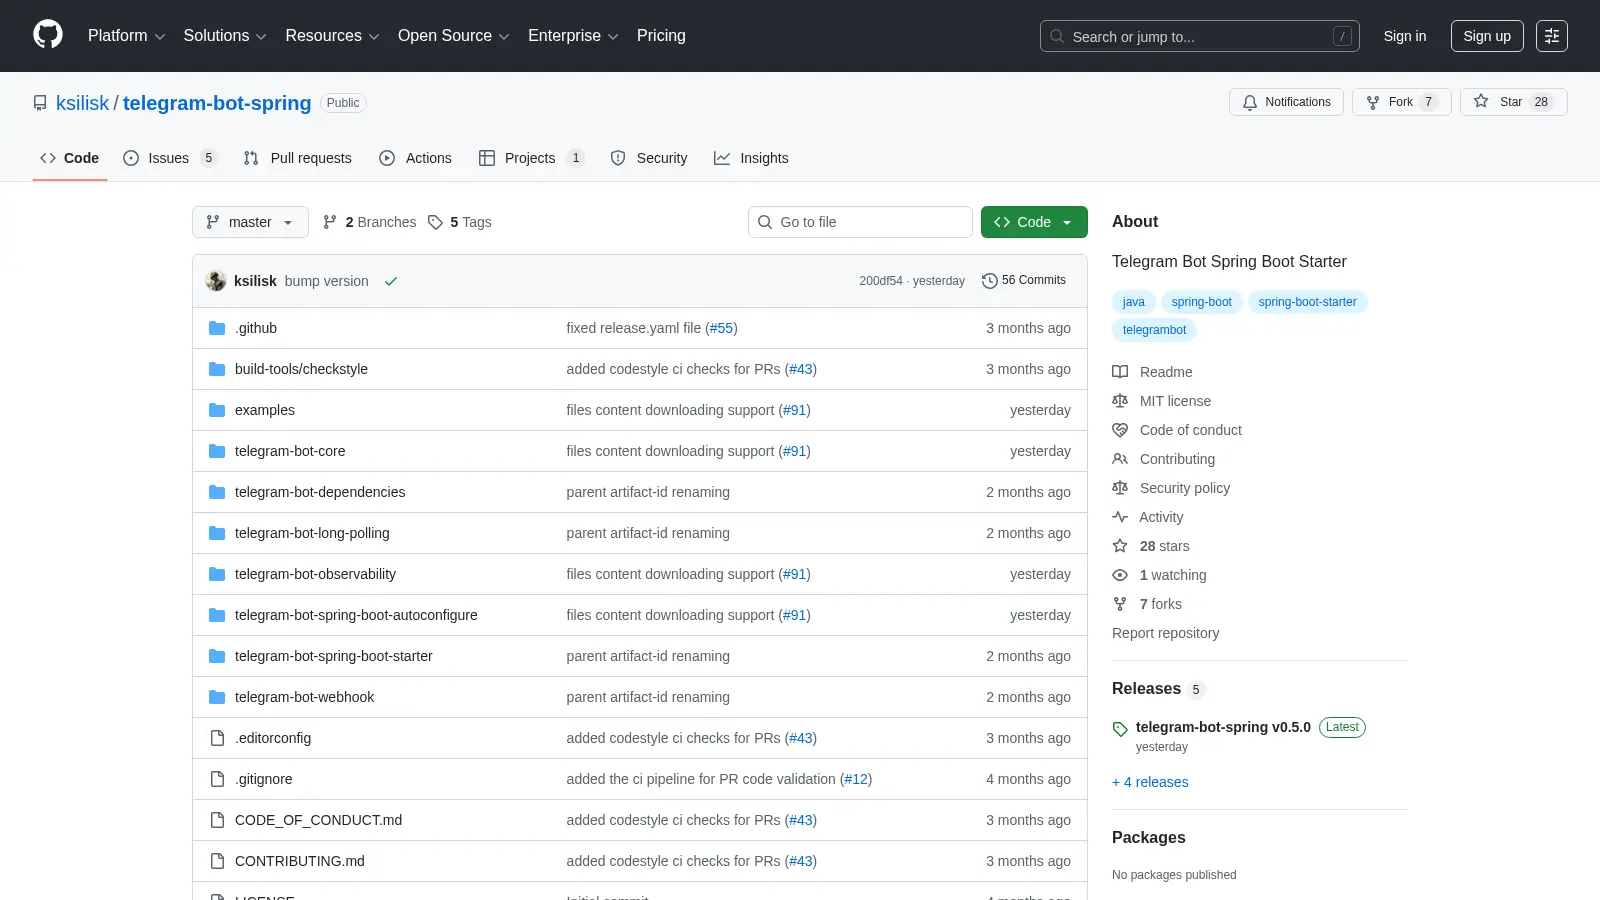The height and width of the screenshot is (900, 1600).
Task: Switch to the Pull requests tab
Action: 298,158
